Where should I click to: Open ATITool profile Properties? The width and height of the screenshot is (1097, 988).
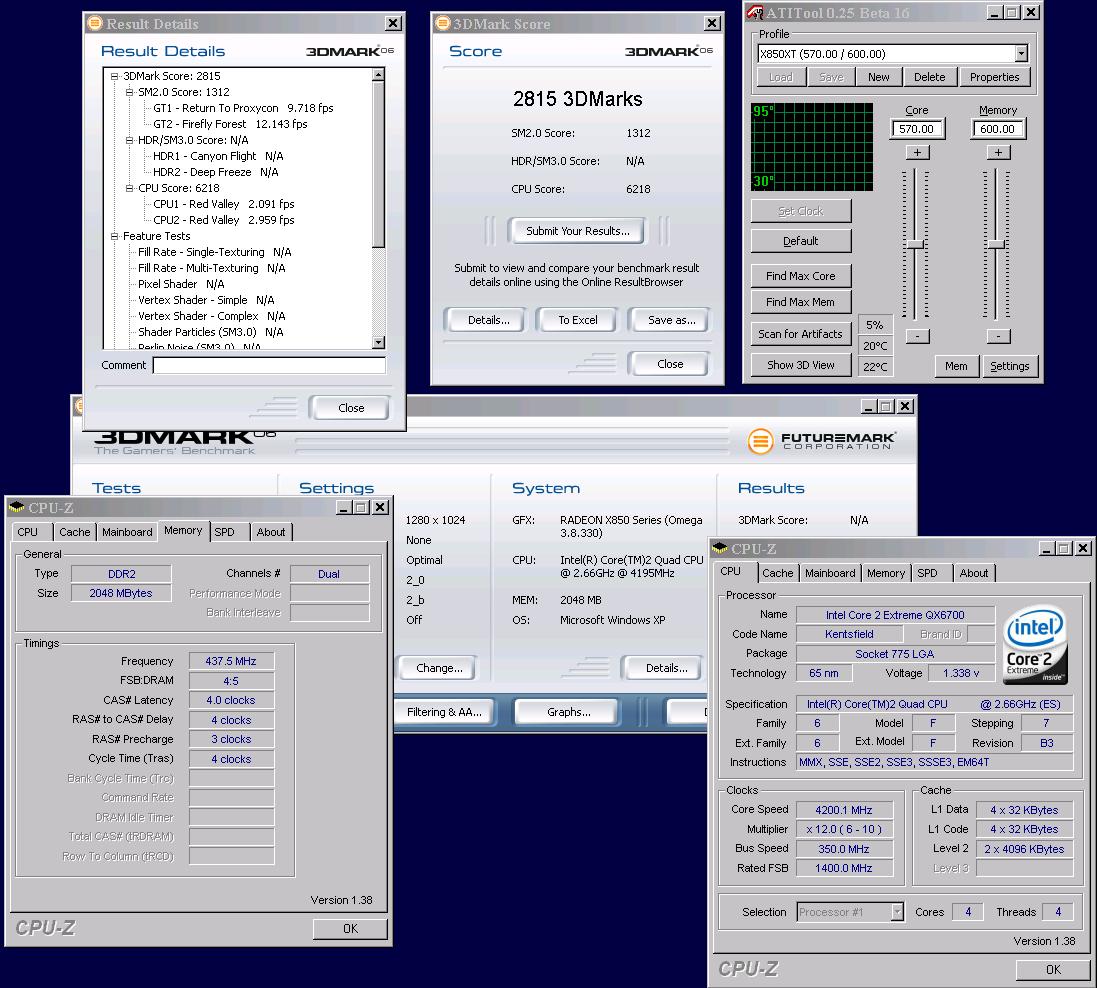coord(994,77)
